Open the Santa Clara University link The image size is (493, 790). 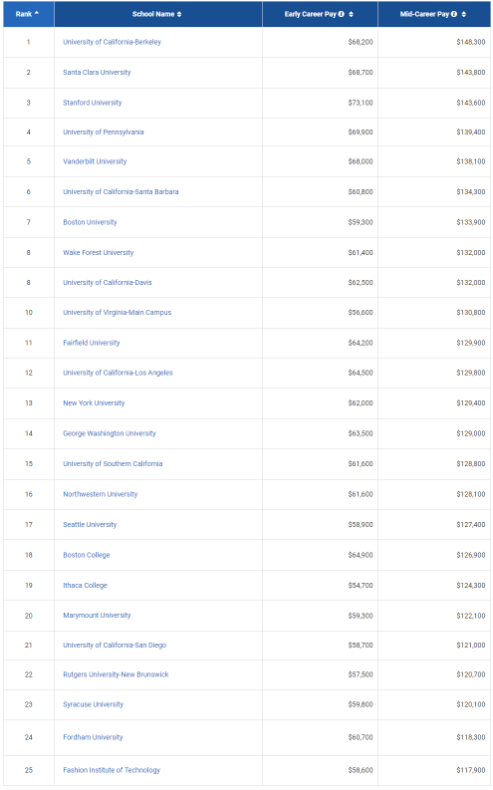click(97, 72)
